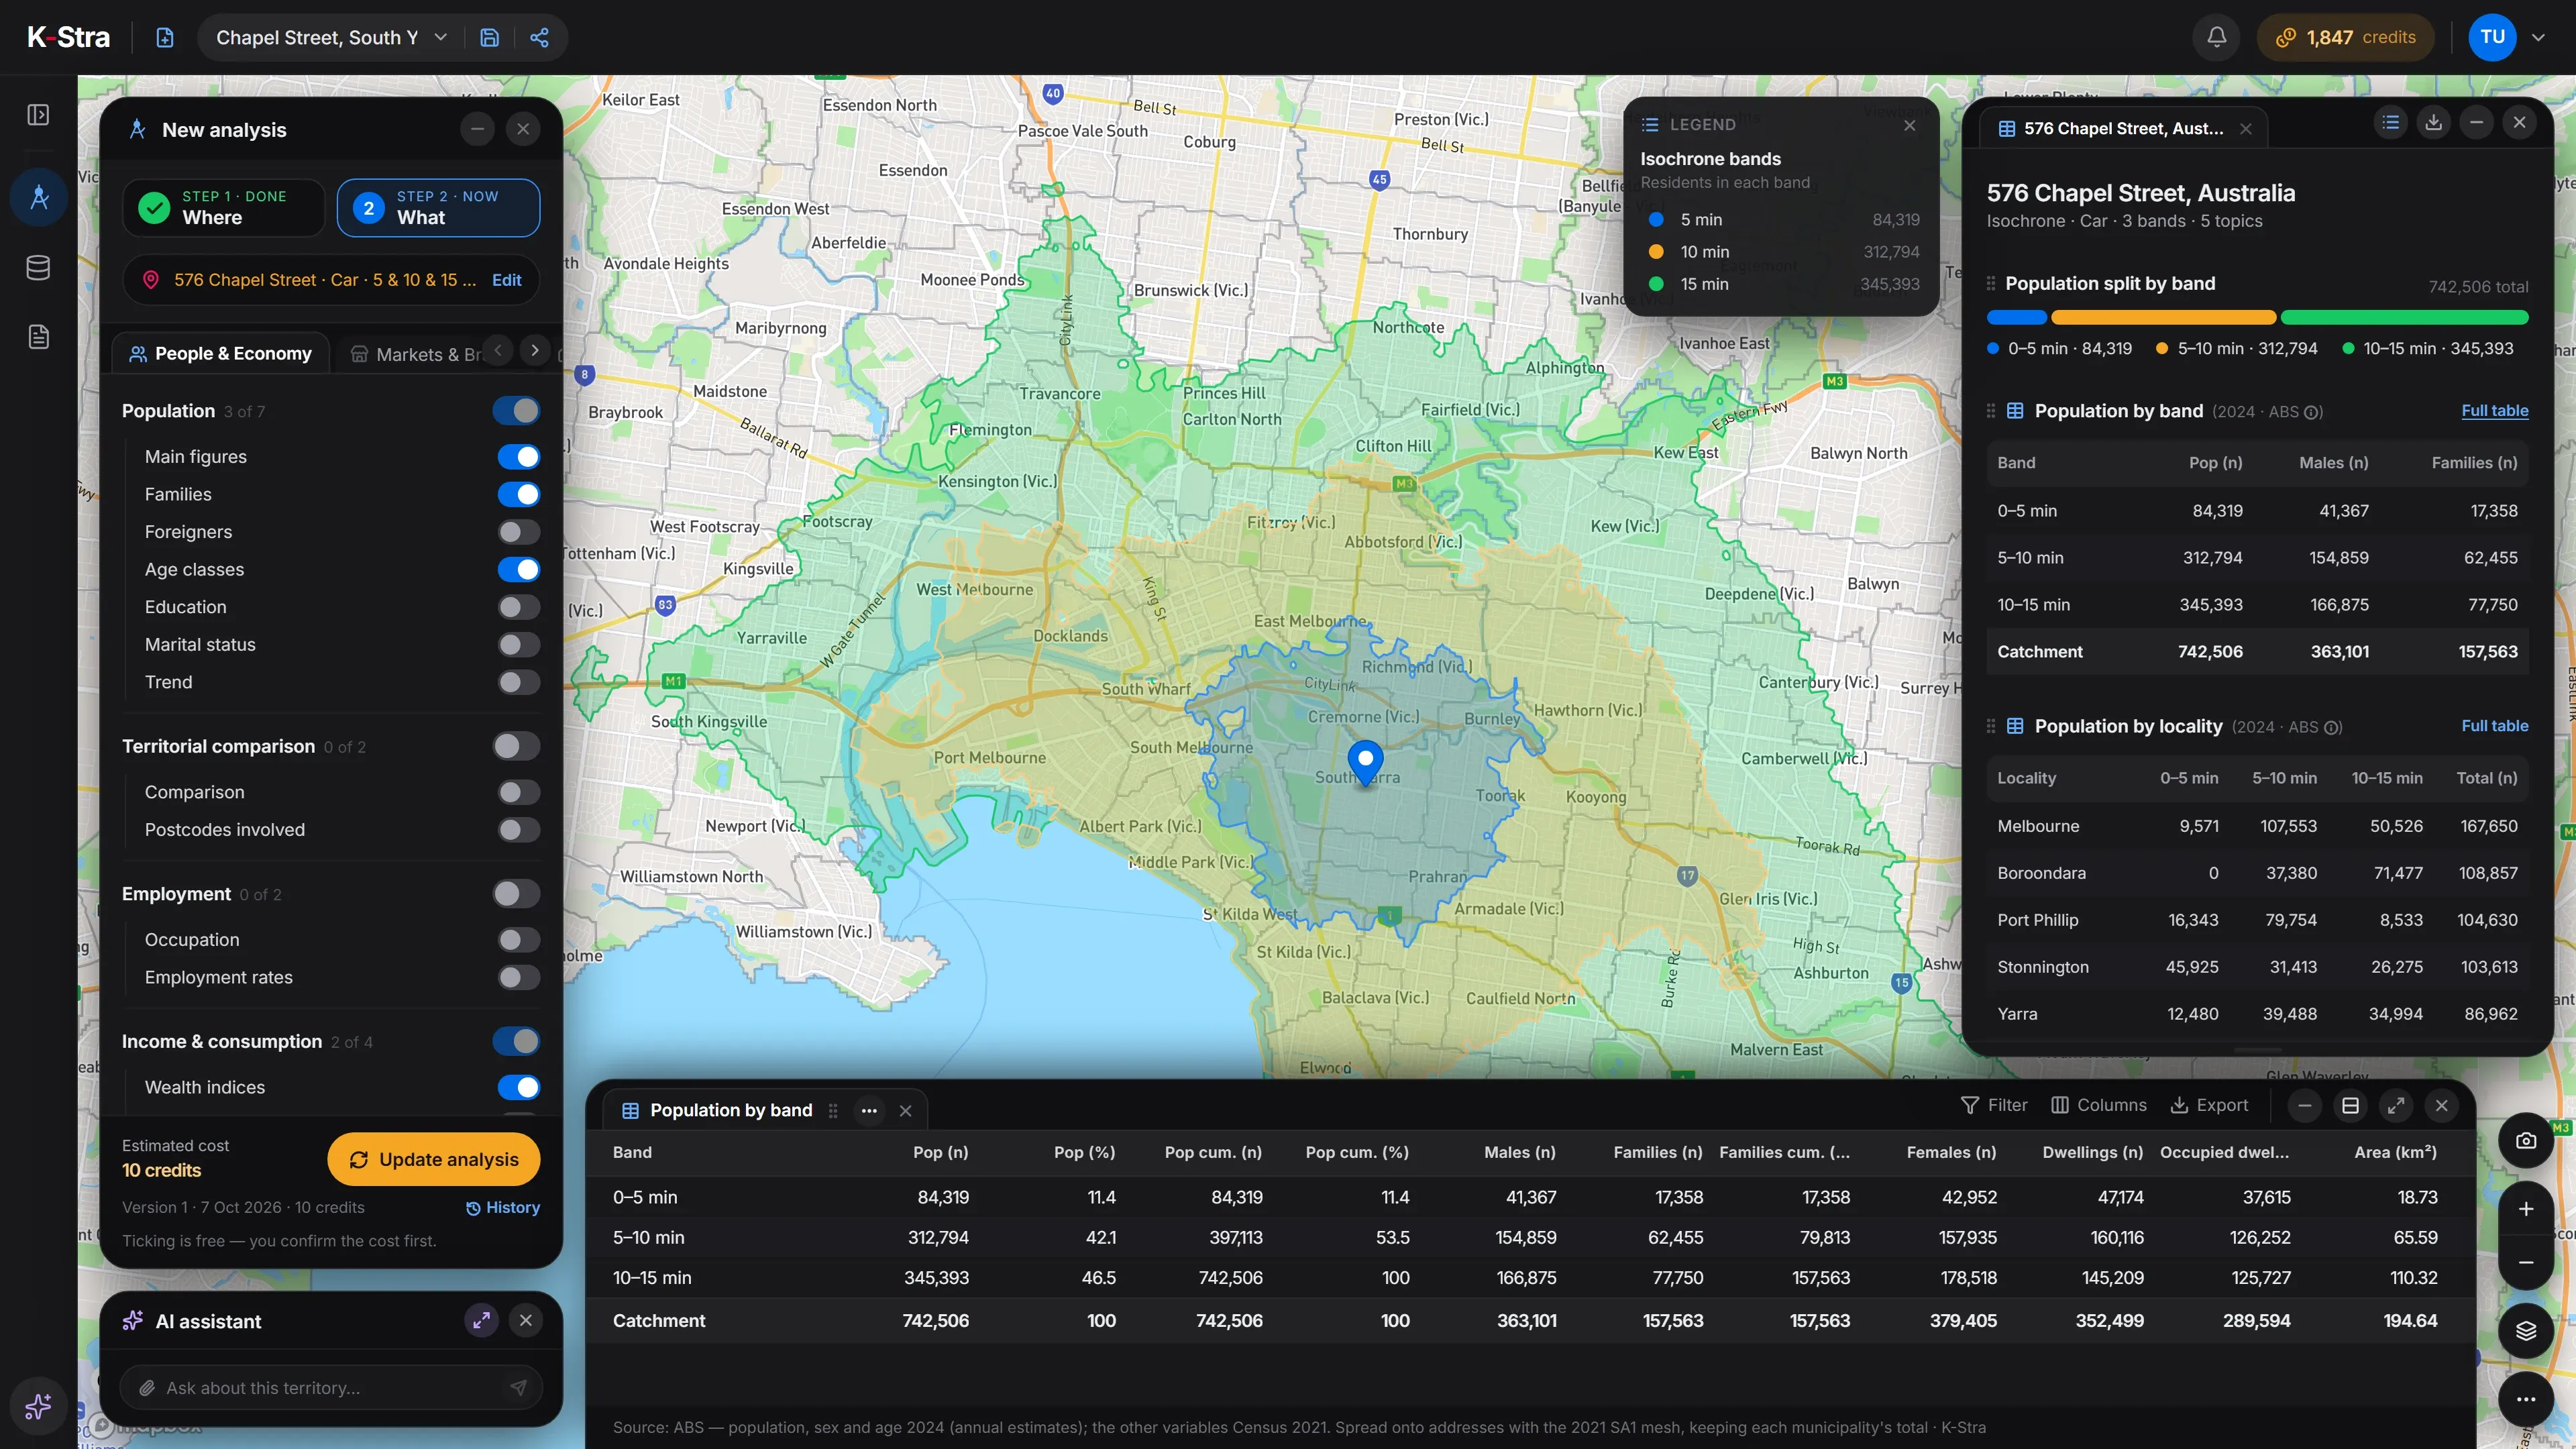Edit the 576 Chapel Street location

pyautogui.click(x=506, y=280)
